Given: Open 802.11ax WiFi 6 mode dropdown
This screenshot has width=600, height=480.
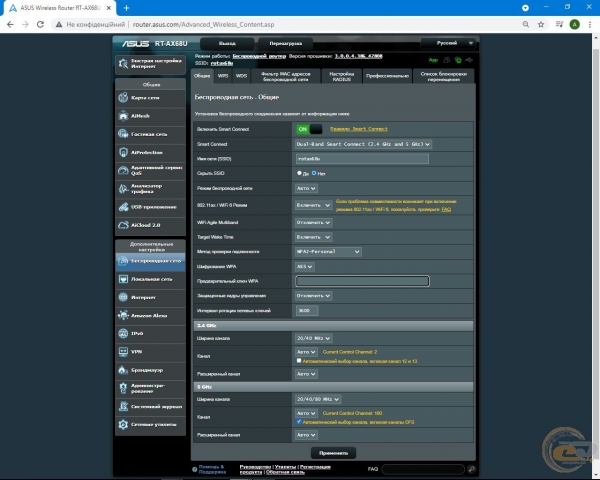Looking at the screenshot, I should tap(313, 205).
